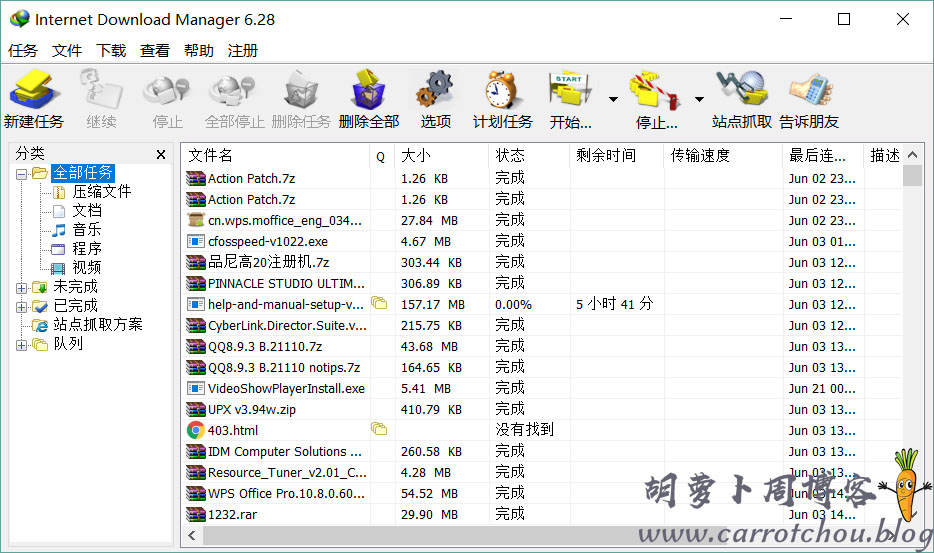The height and width of the screenshot is (553, 934).
Task: Click the 停止... queue stop icon
Action: tap(655, 91)
